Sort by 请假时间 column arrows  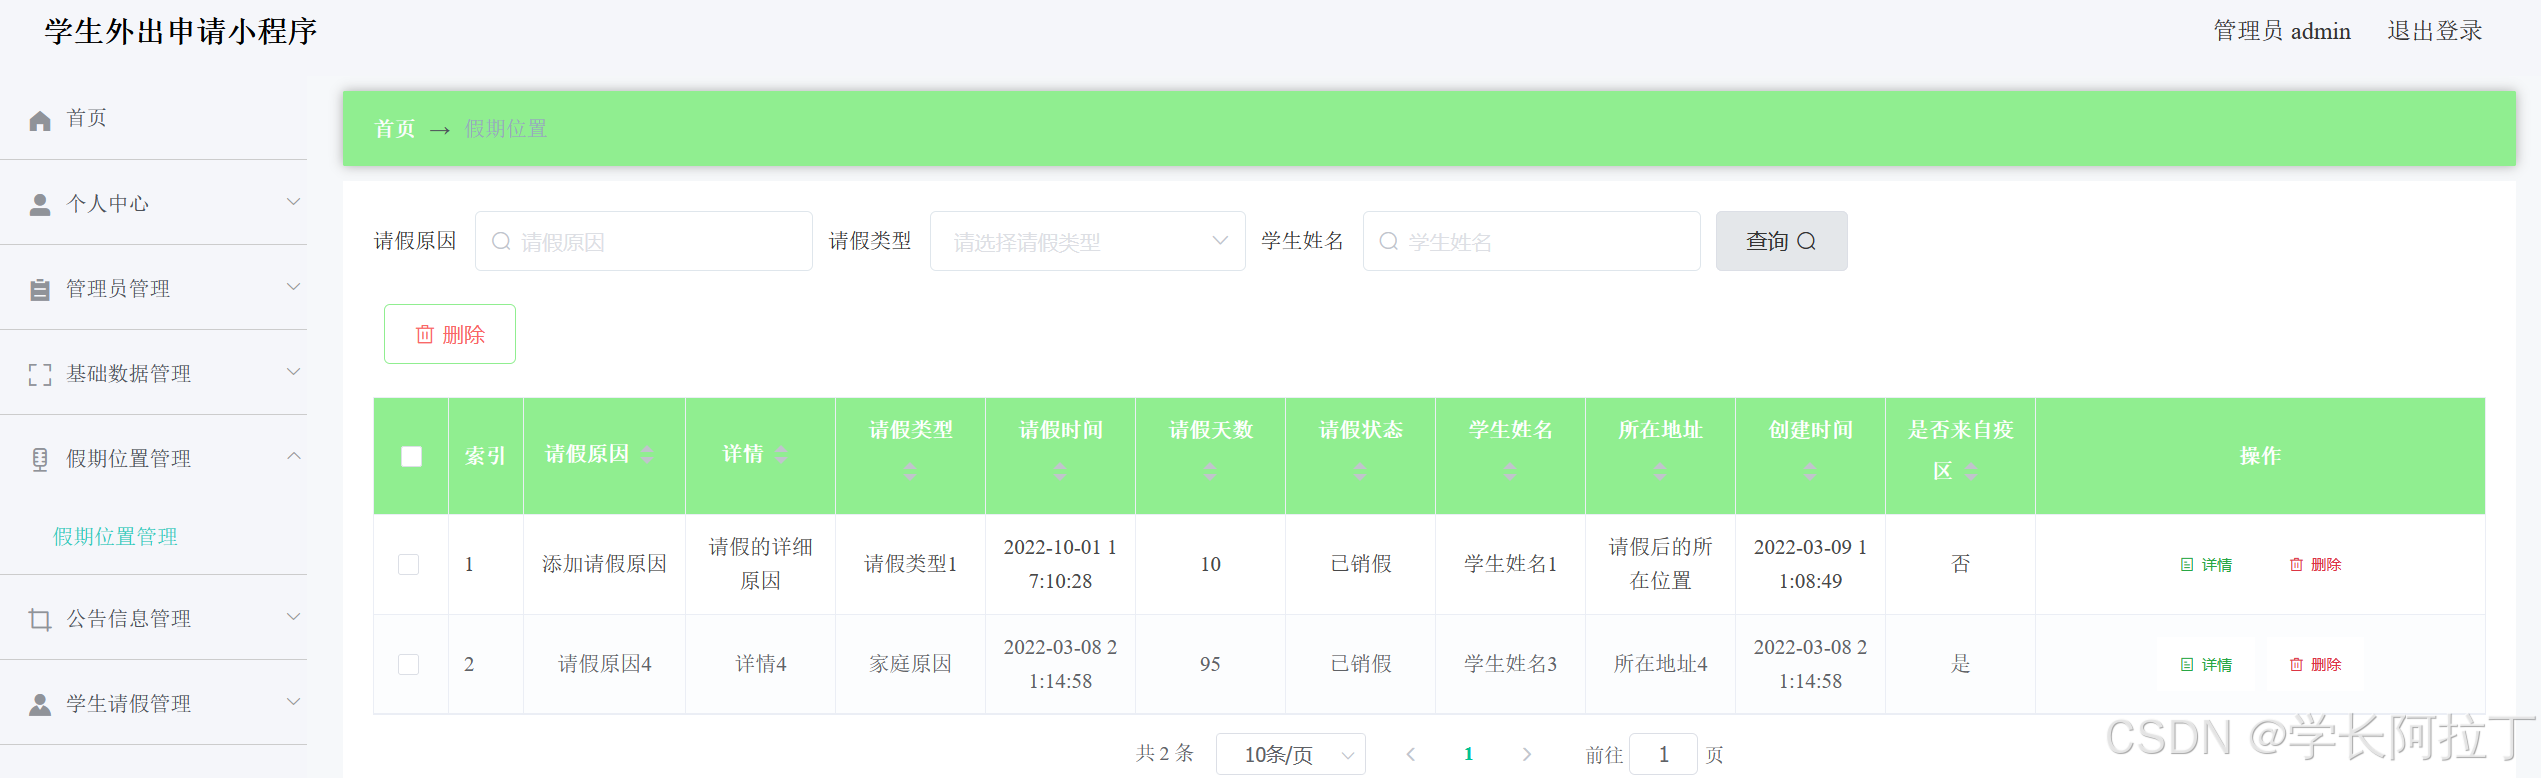pyautogui.click(x=1060, y=471)
